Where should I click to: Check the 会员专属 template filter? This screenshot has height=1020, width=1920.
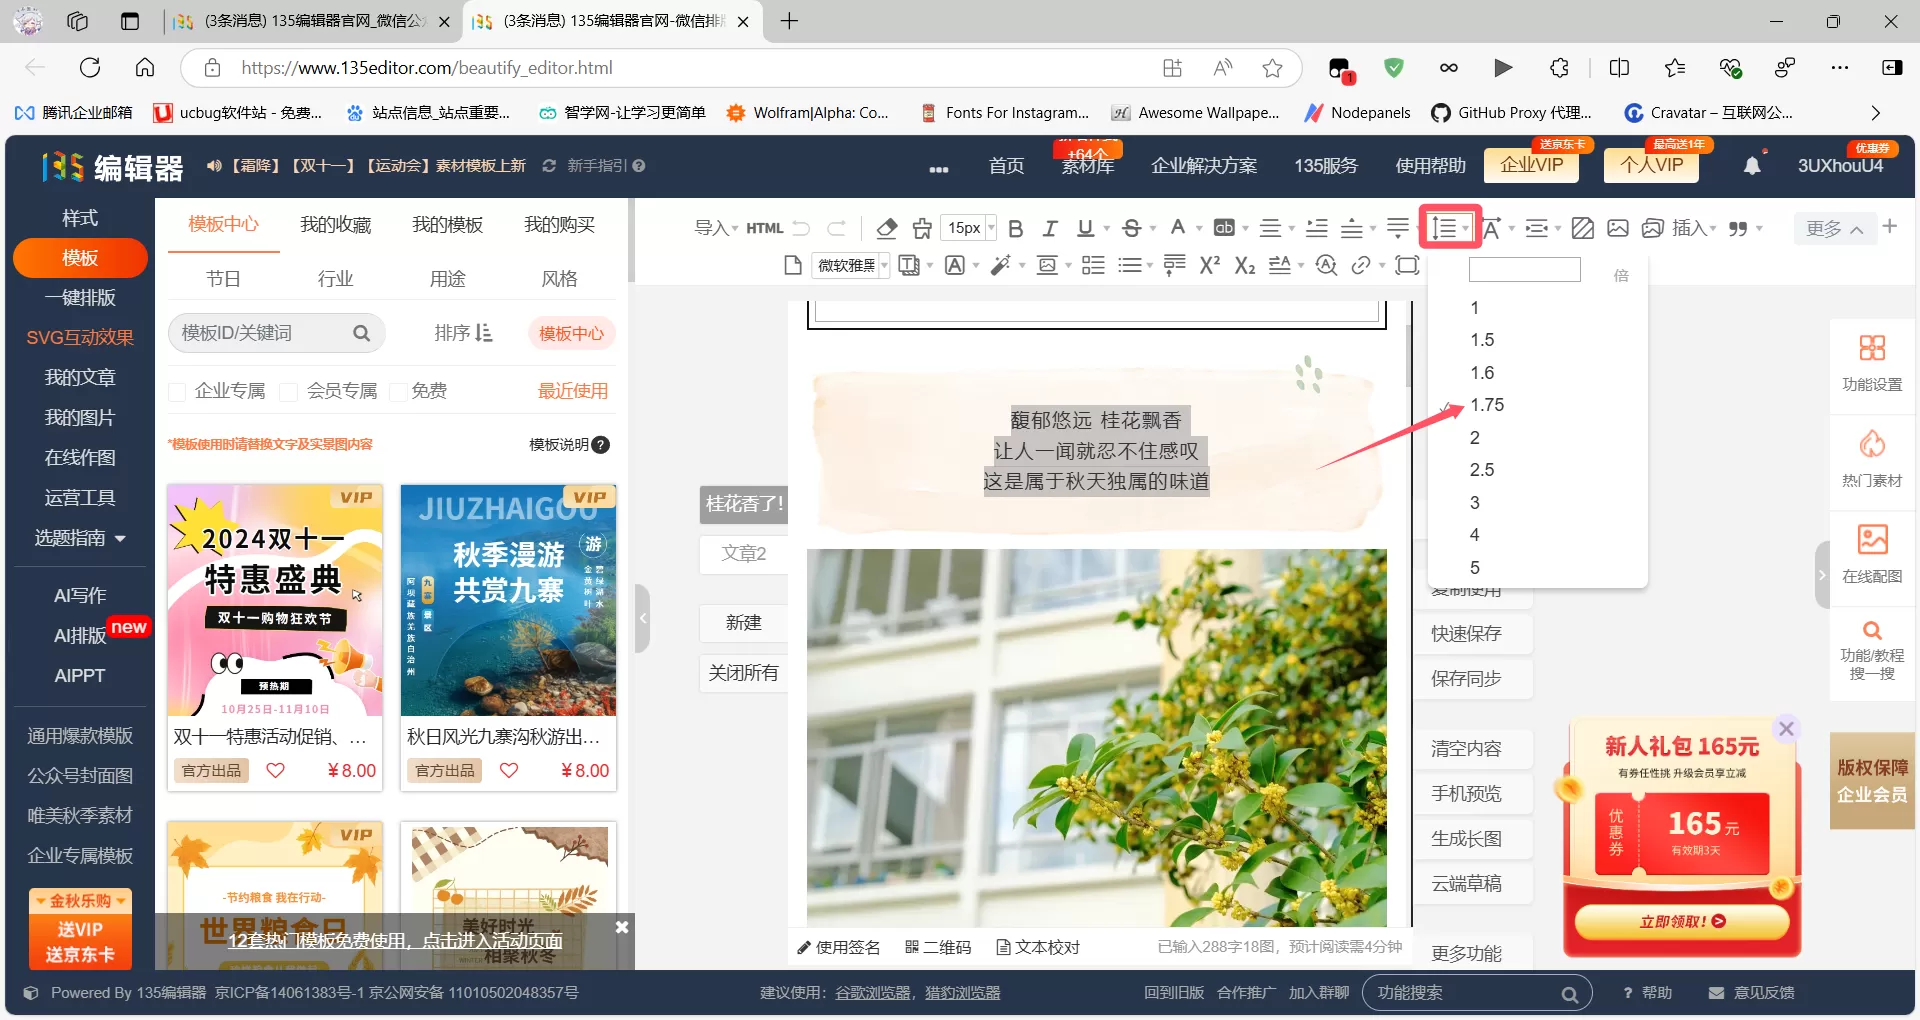tap(289, 391)
